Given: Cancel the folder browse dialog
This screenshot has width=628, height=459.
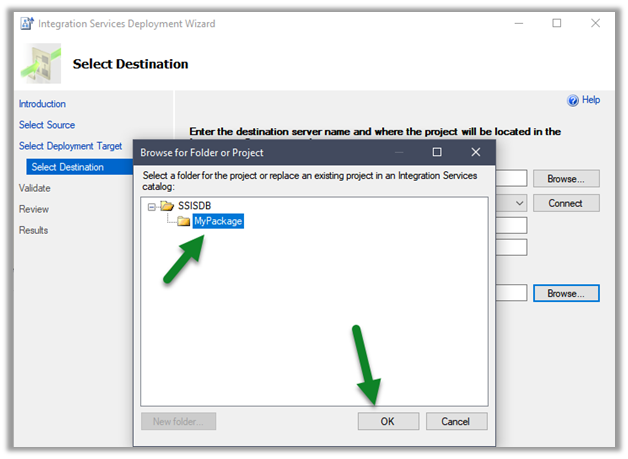Looking at the screenshot, I should (456, 421).
